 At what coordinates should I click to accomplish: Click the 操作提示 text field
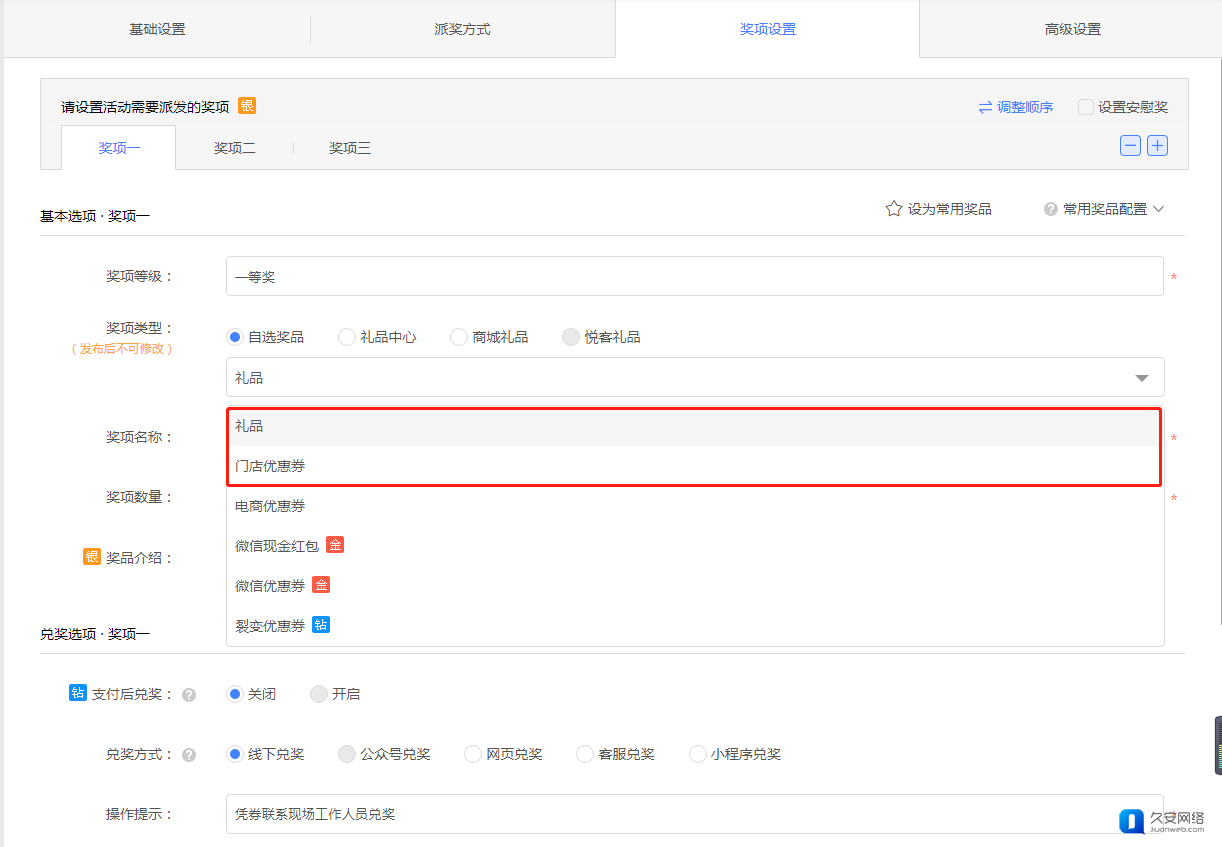pyautogui.click(x=695, y=814)
